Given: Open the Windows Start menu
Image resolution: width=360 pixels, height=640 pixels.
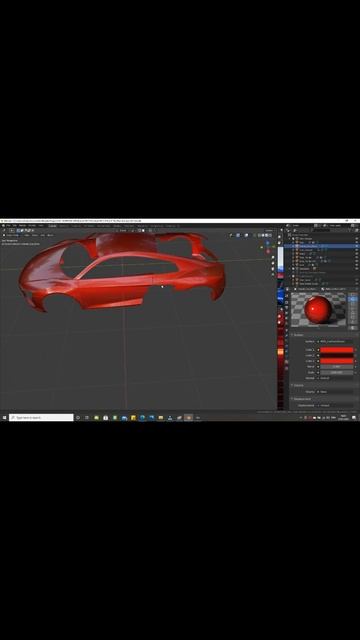Looking at the screenshot, I should 4,418.
